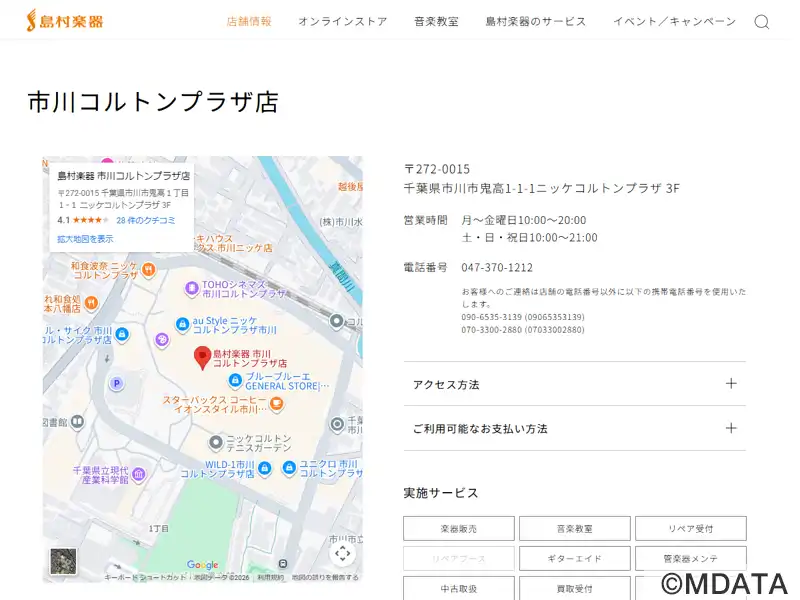Select the TOHO Cinemas map marker
This screenshot has width=800, height=600.
click(191, 289)
